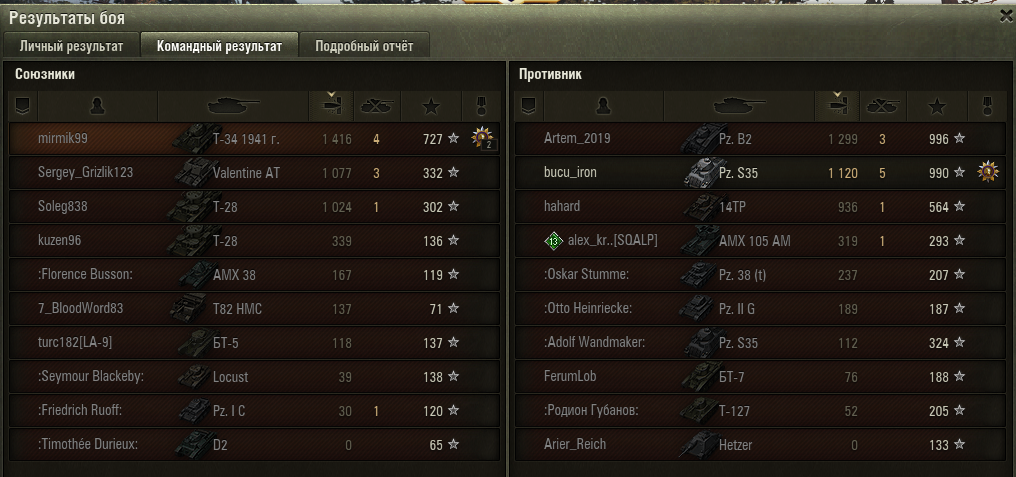Close the battle results window
Image resolution: width=1016 pixels, height=477 pixels.
(1006, 17)
